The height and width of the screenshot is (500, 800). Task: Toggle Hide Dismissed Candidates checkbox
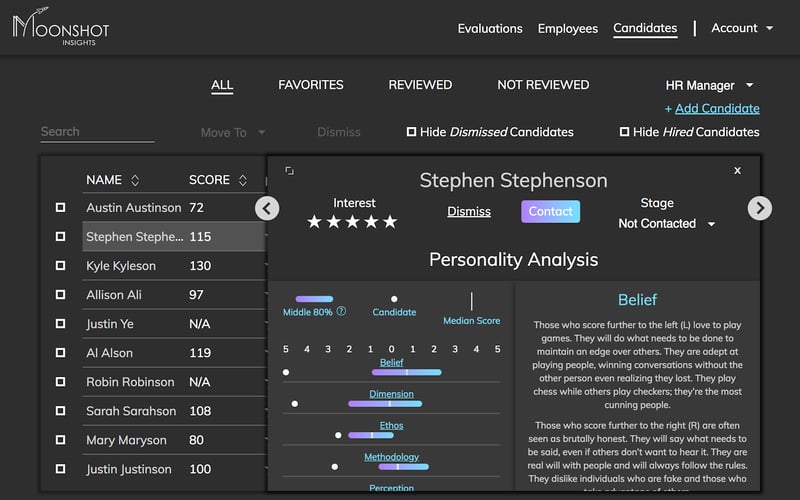[x=411, y=132]
